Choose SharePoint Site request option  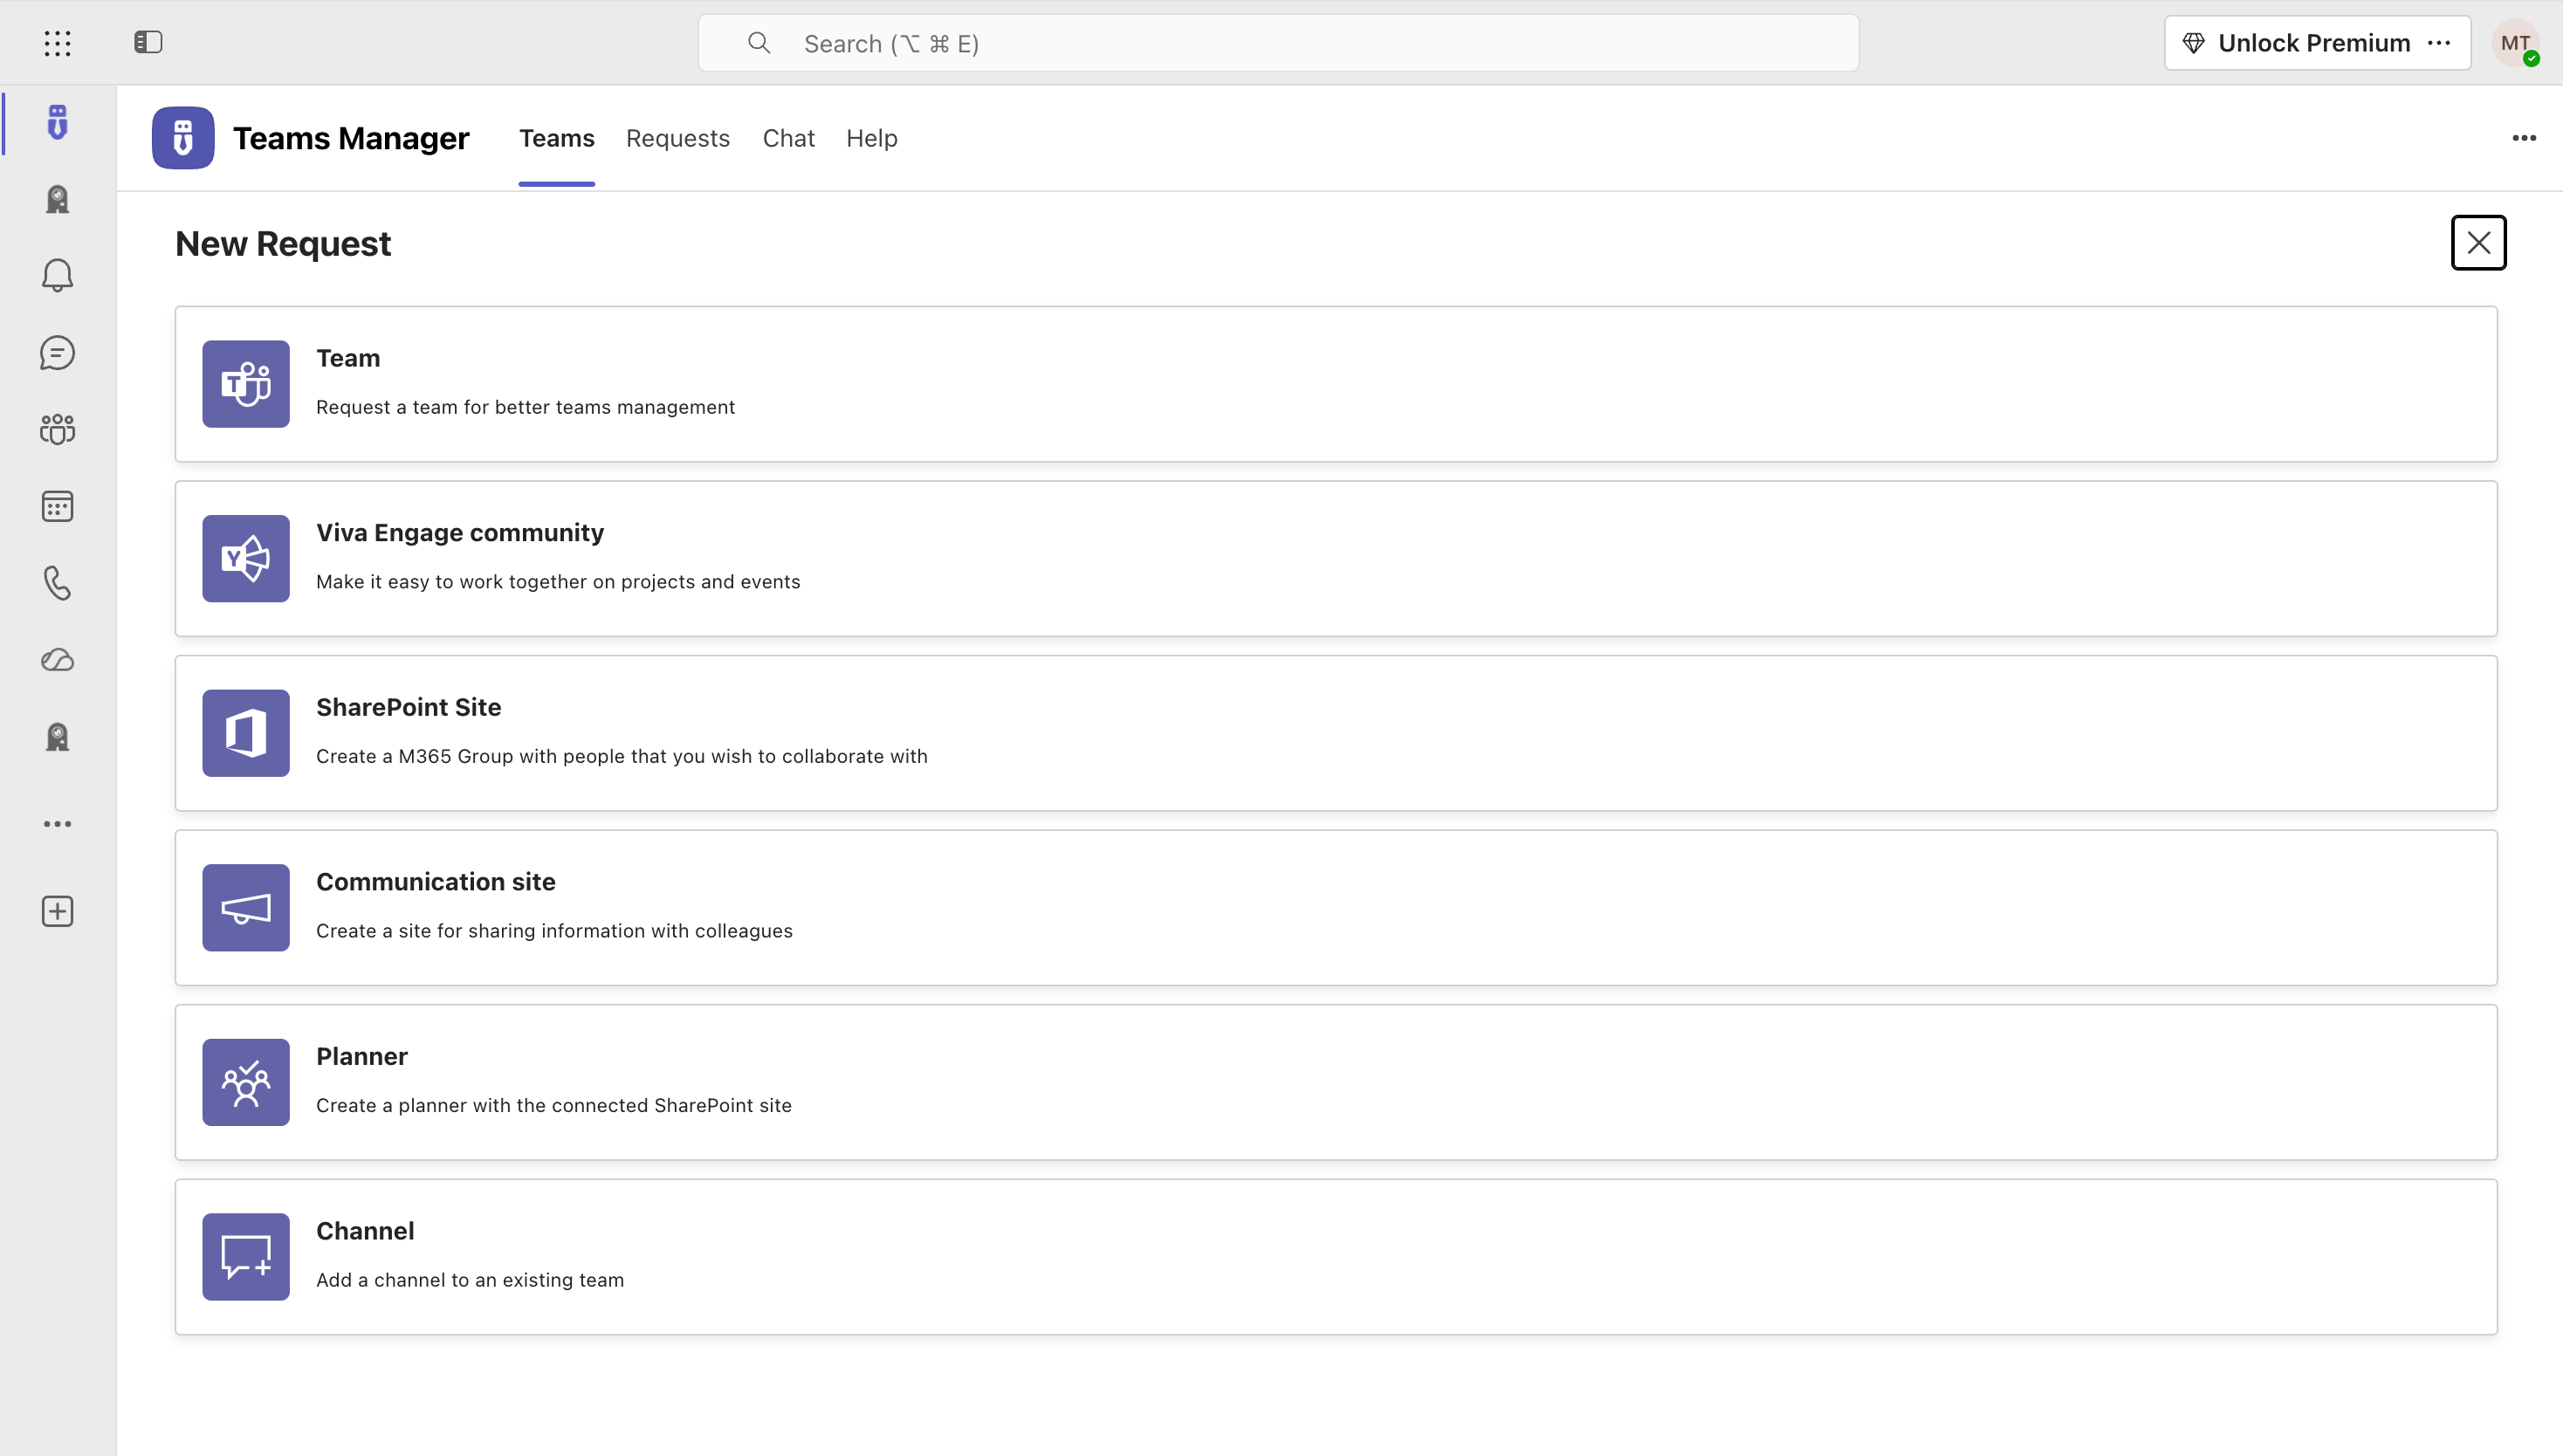point(1335,733)
